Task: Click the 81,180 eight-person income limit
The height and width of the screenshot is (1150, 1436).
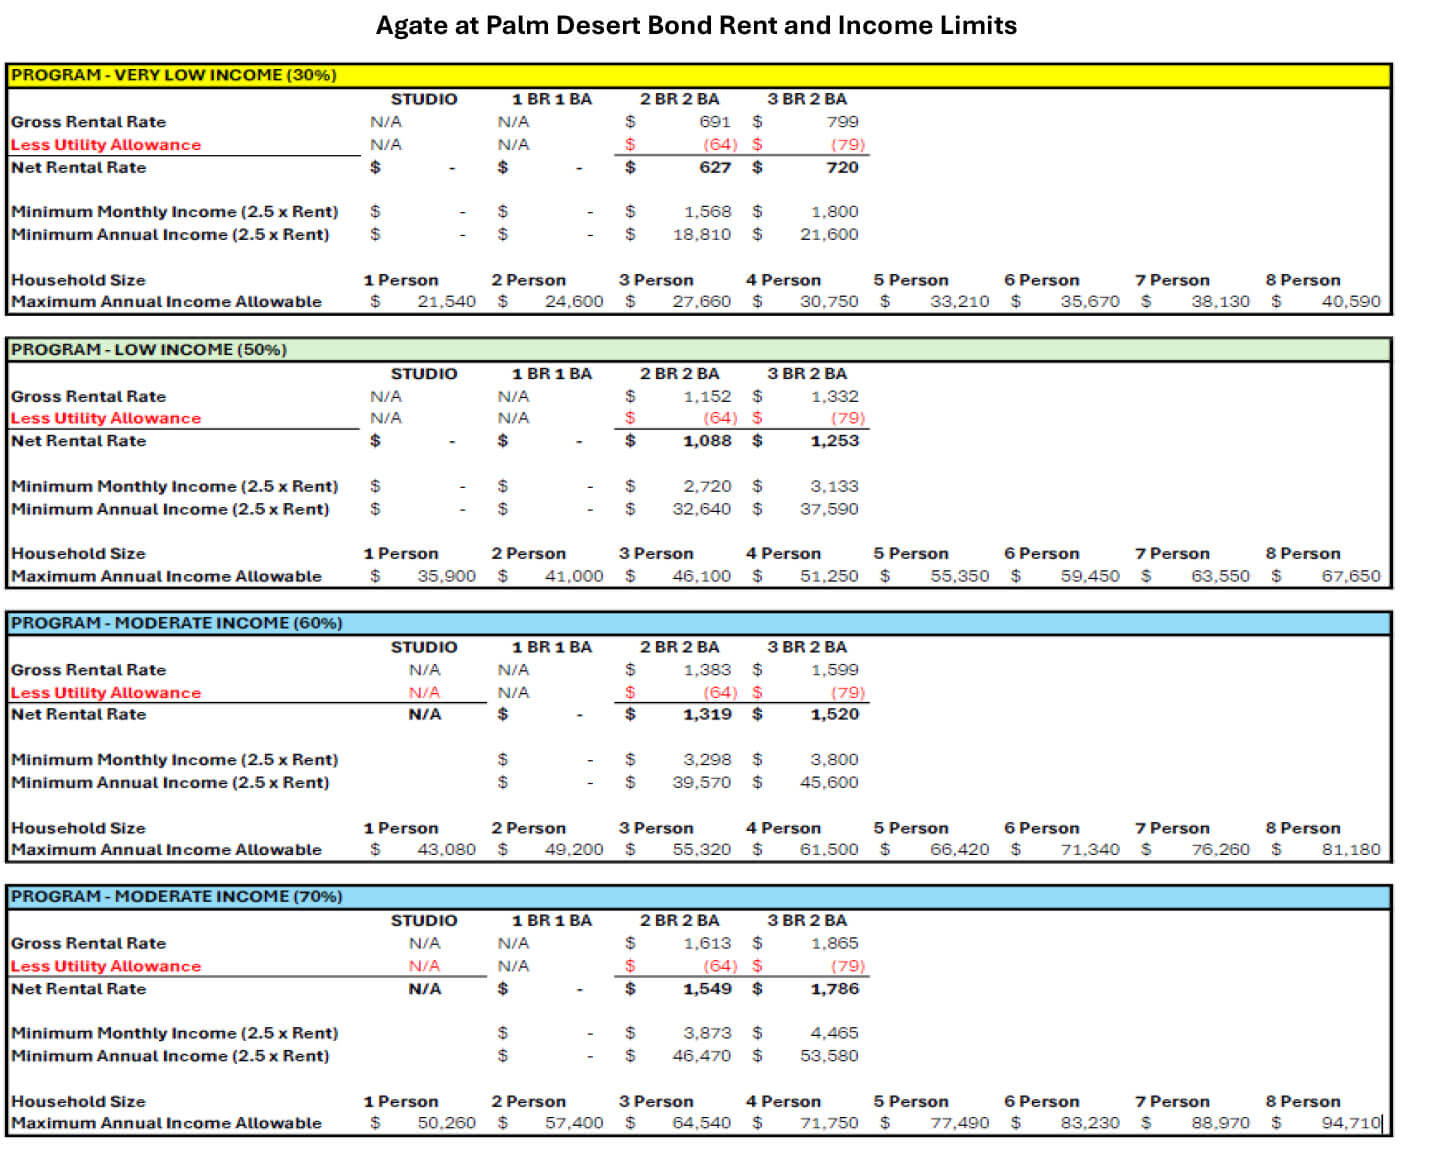Action: coord(1351,850)
